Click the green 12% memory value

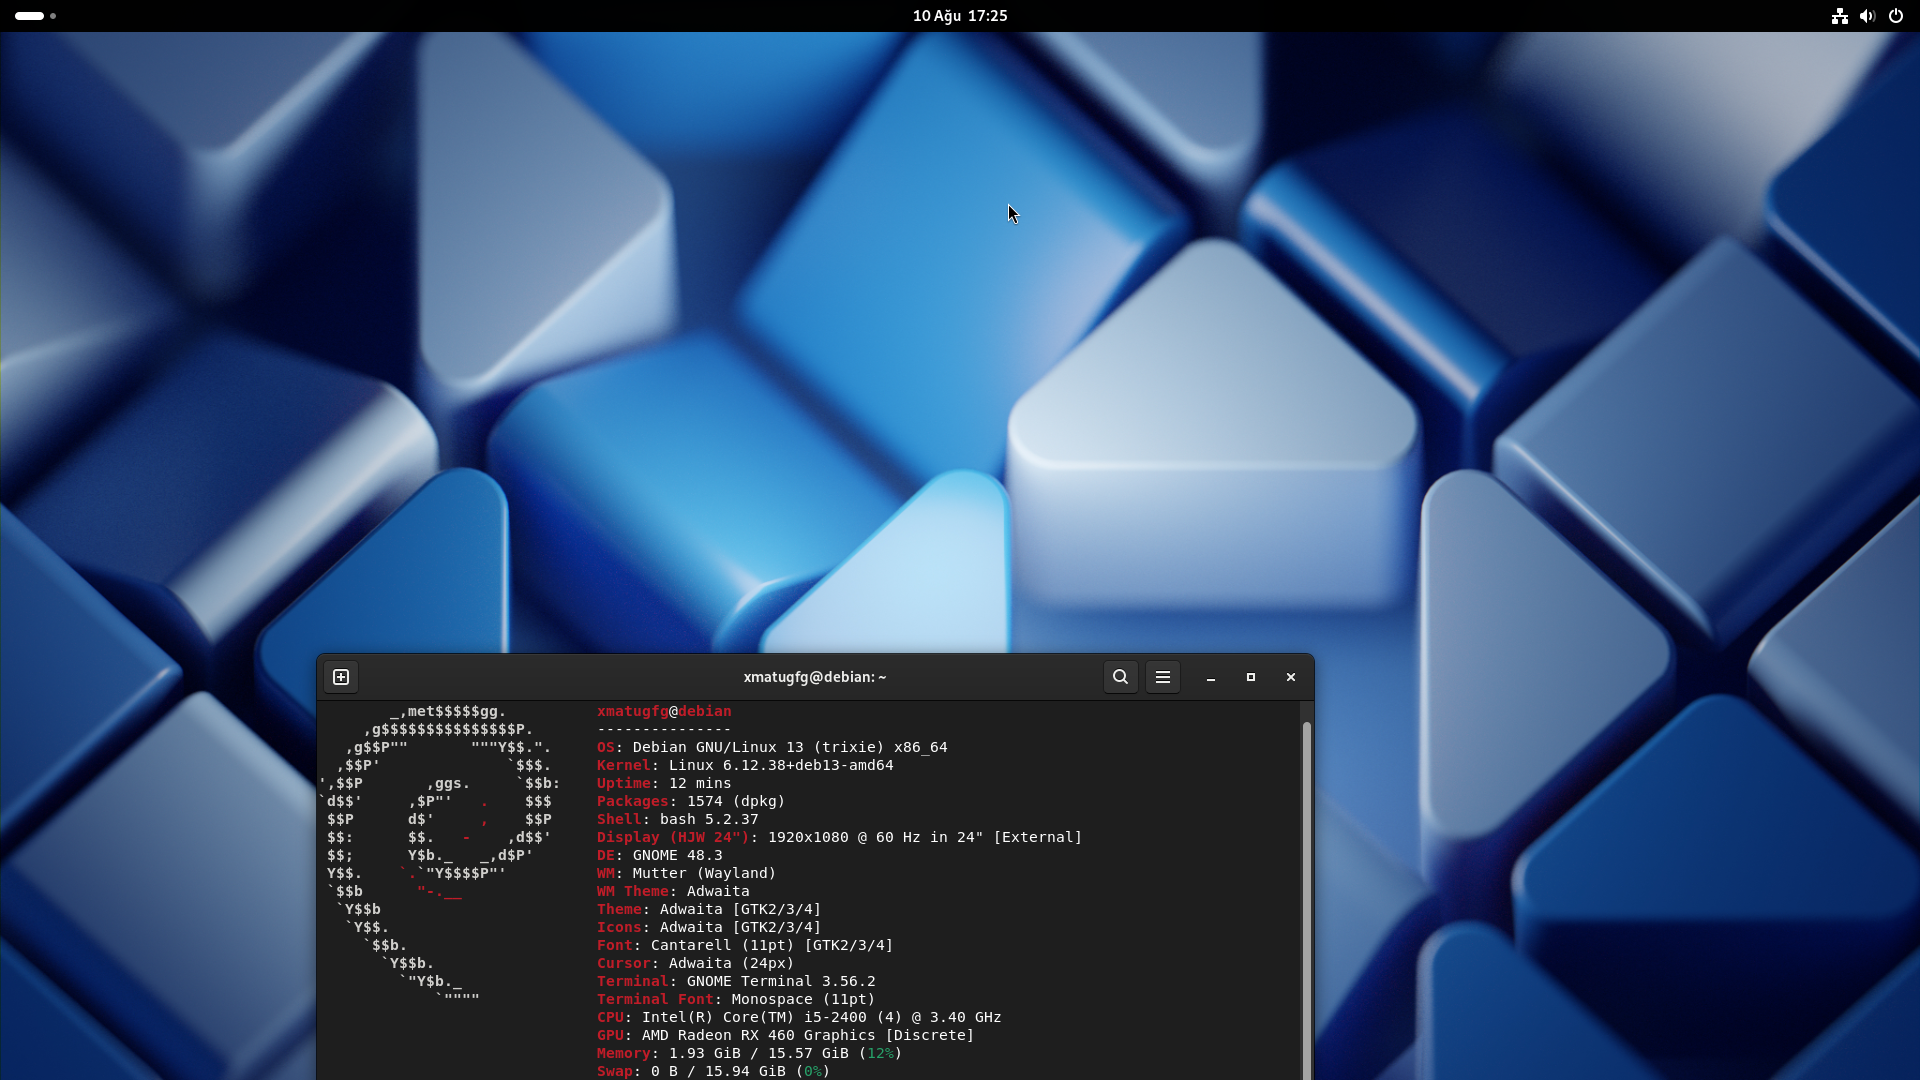pos(880,1053)
